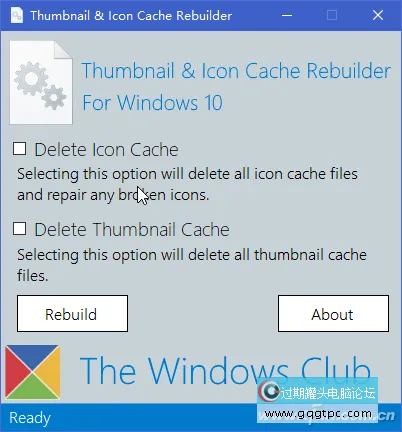The height and width of the screenshot is (432, 402).
Task: Click the gears document logo icon
Action: pos(41,82)
